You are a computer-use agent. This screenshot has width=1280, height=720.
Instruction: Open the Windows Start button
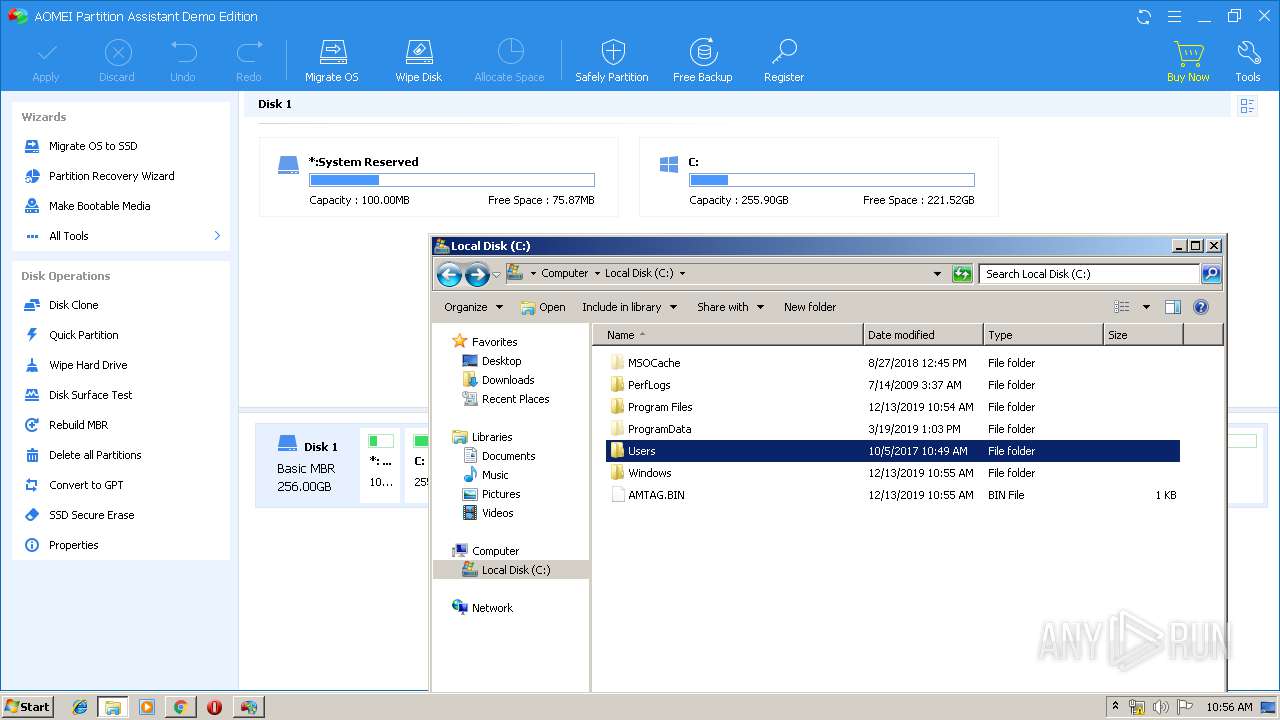tap(28, 706)
